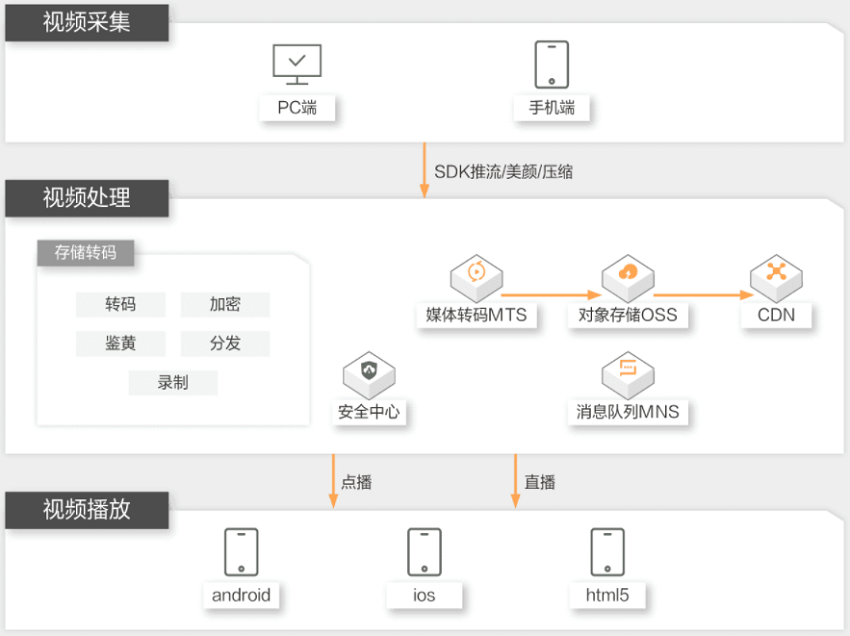
Task: Click the PC monitor icon
Action: click(x=297, y=65)
